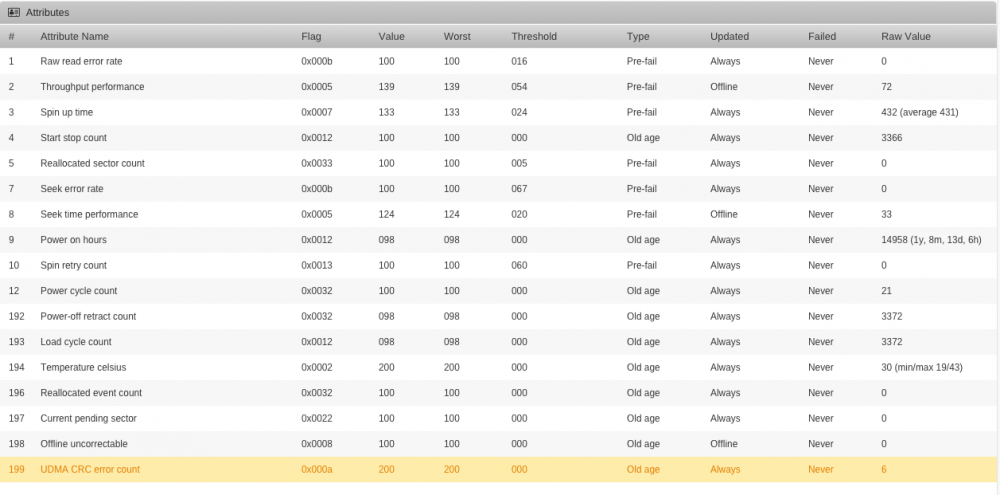Click the Updated column header

point(730,36)
